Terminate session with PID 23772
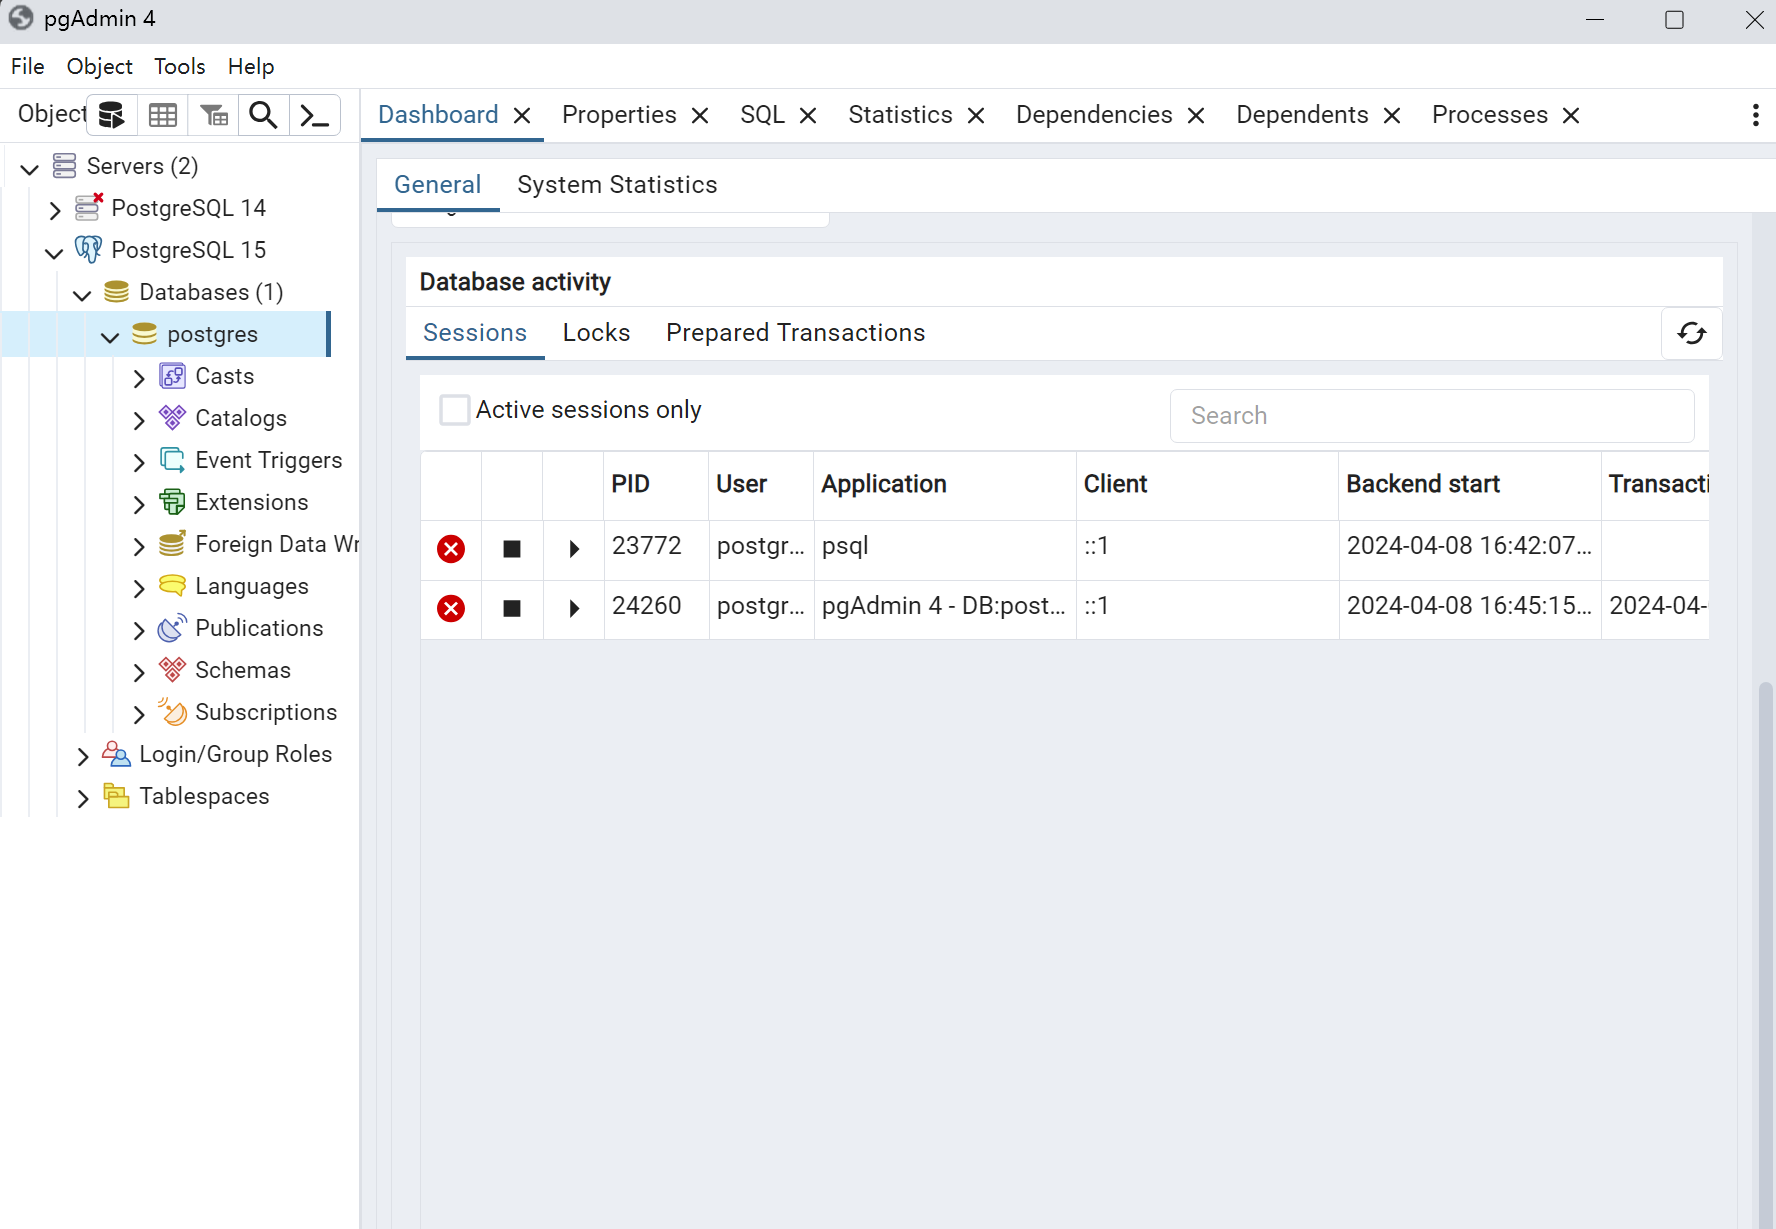The image size is (1776, 1229). click(451, 549)
